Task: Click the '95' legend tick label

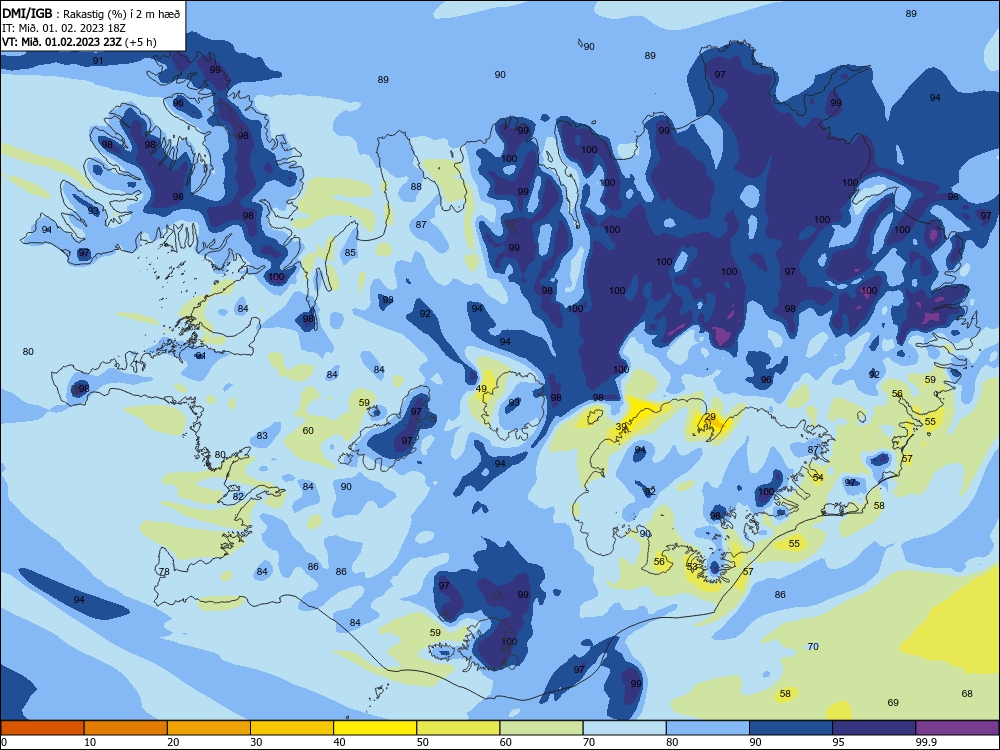Action: pyautogui.click(x=838, y=742)
